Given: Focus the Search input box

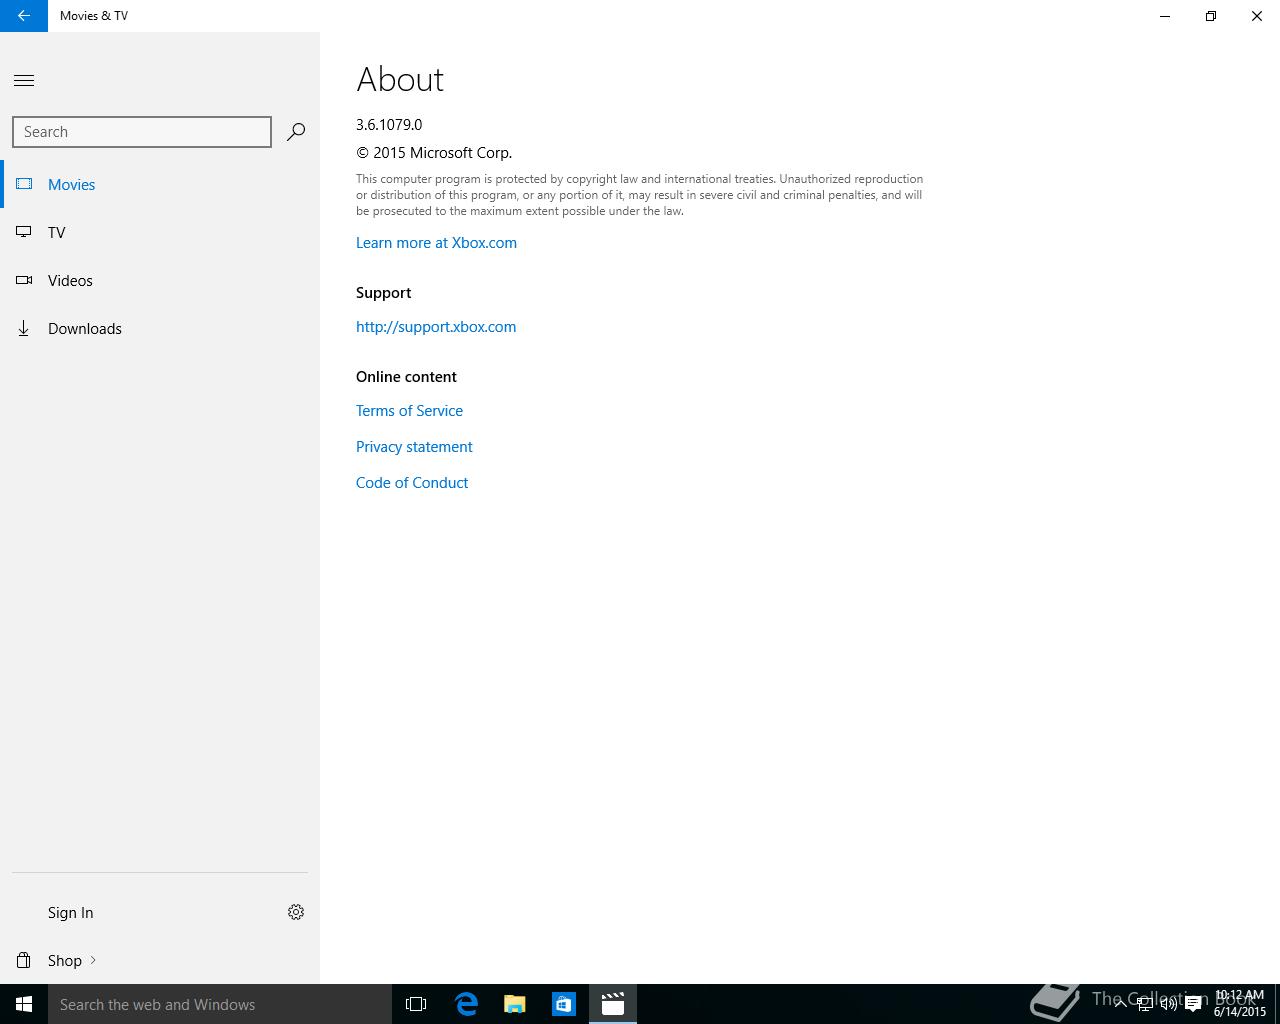Looking at the screenshot, I should [x=142, y=132].
